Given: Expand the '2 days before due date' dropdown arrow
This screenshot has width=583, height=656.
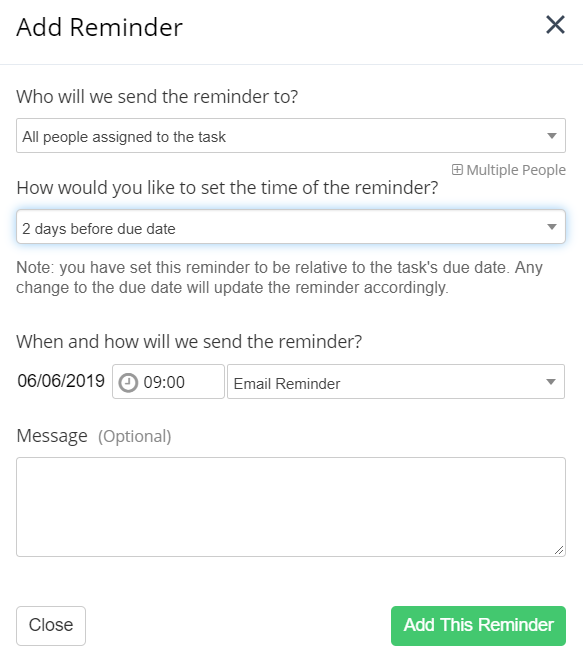Looking at the screenshot, I should point(552,227).
